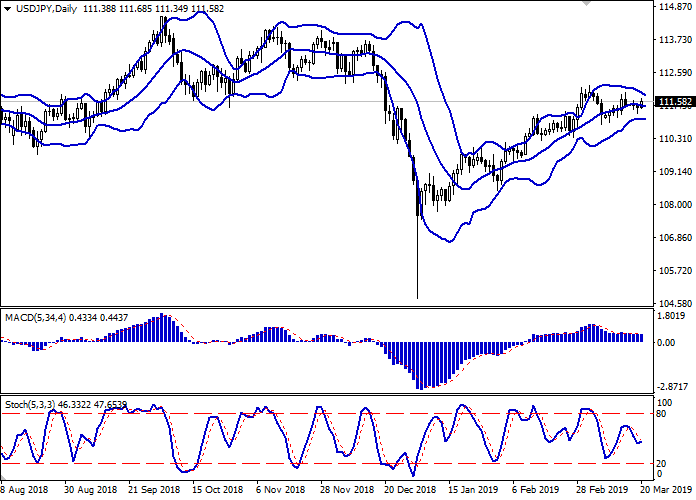The width and height of the screenshot is (696, 500).
Task: Click the Stochastic 20 level label
Action: pos(661,463)
